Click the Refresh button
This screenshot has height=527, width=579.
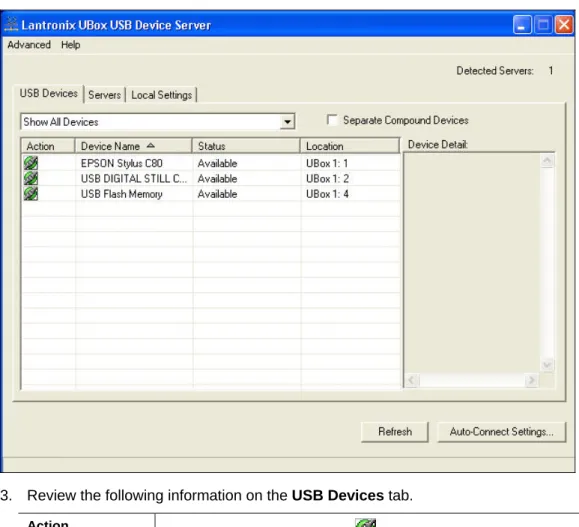click(395, 432)
